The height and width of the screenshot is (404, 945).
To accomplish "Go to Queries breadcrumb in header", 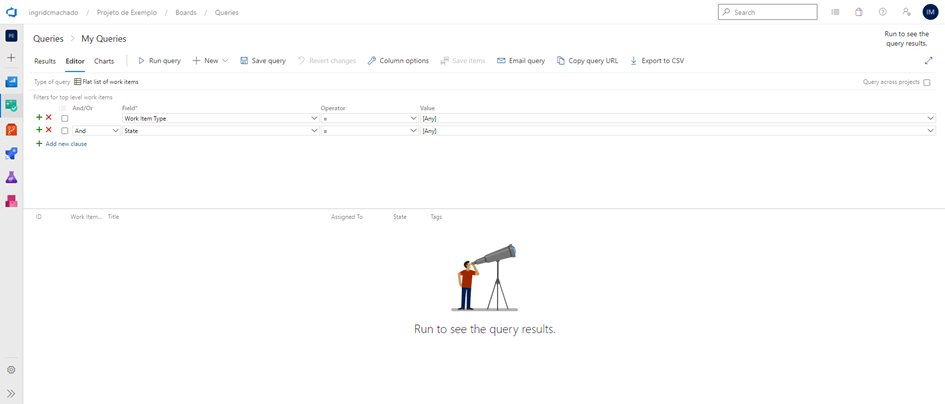I will point(227,12).
